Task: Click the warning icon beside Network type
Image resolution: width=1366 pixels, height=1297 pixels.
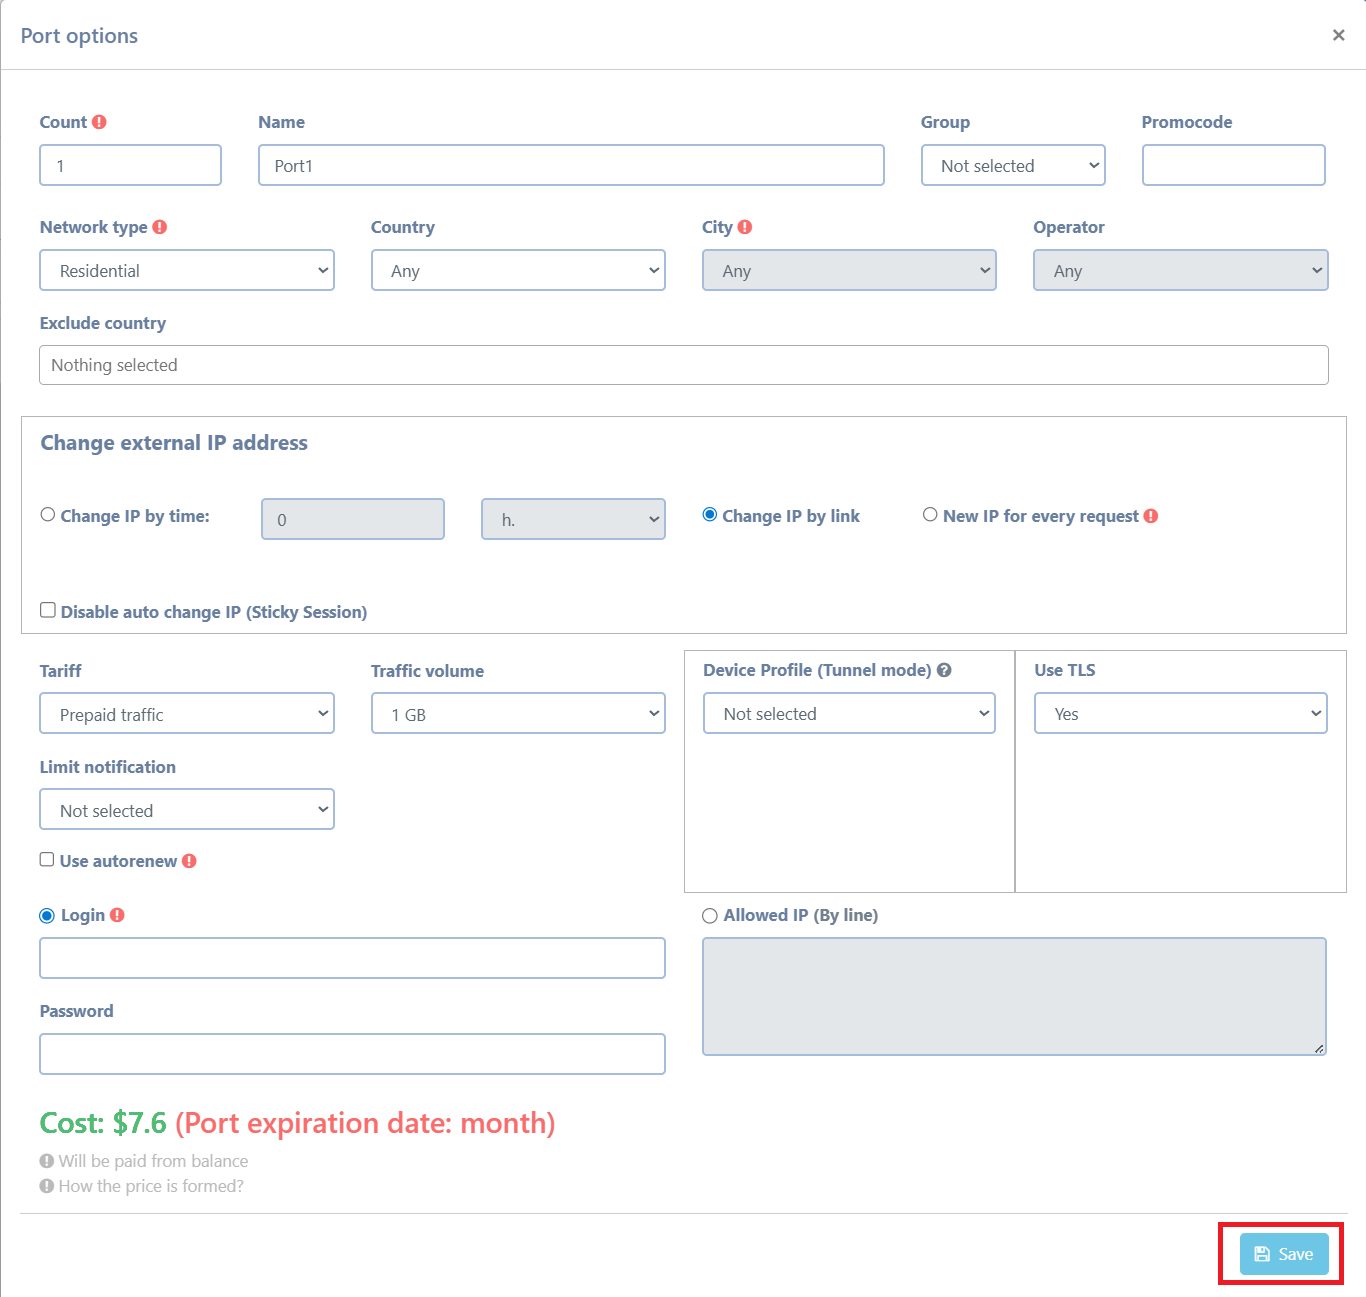Action: pyautogui.click(x=161, y=227)
